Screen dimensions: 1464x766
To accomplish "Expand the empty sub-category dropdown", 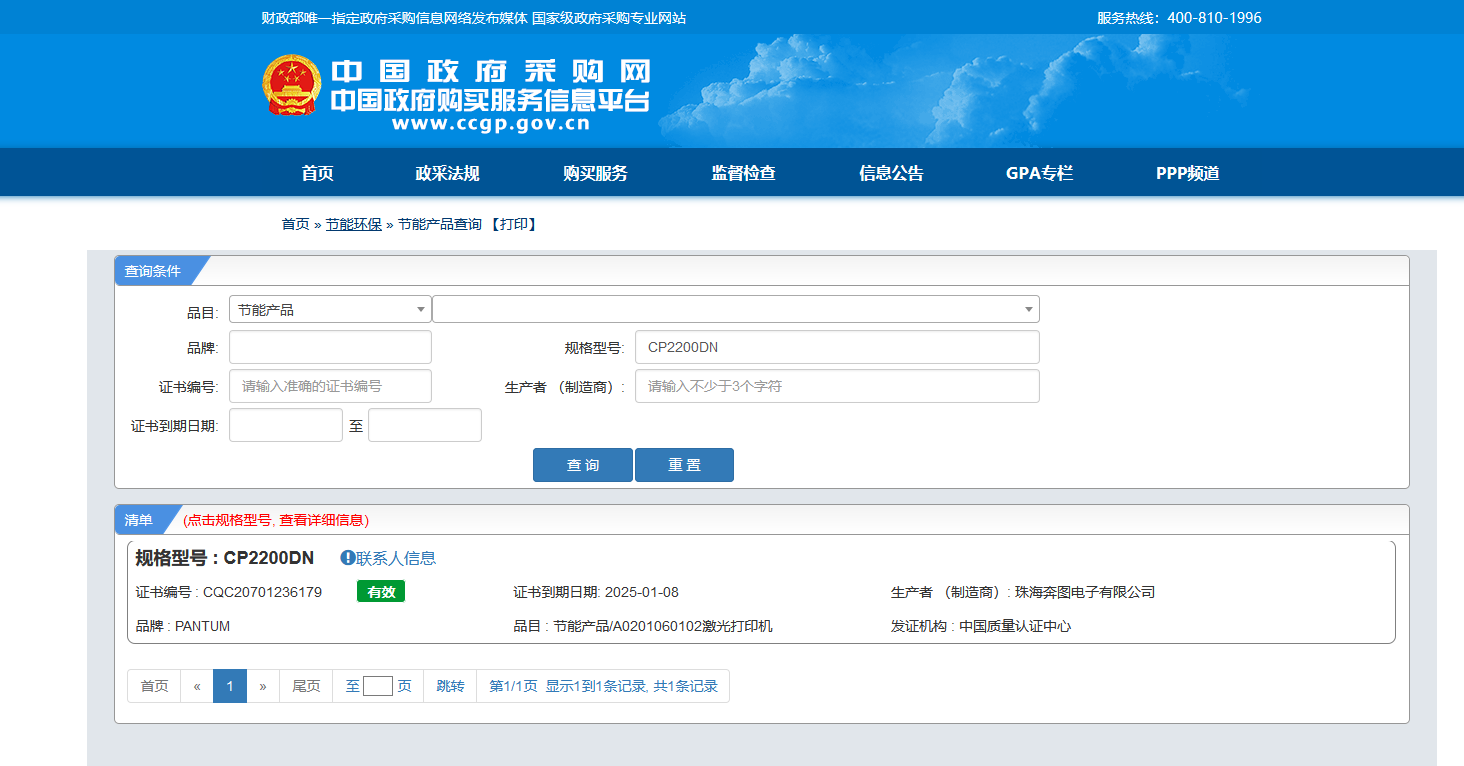I will coord(736,309).
